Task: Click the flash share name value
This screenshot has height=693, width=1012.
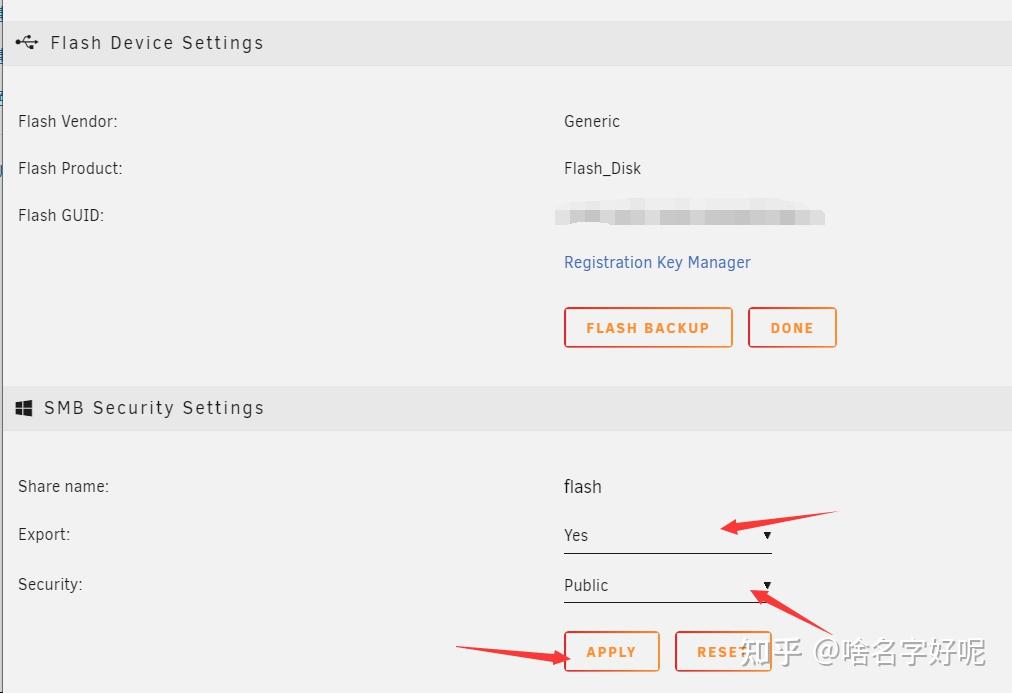Action: click(x=582, y=487)
